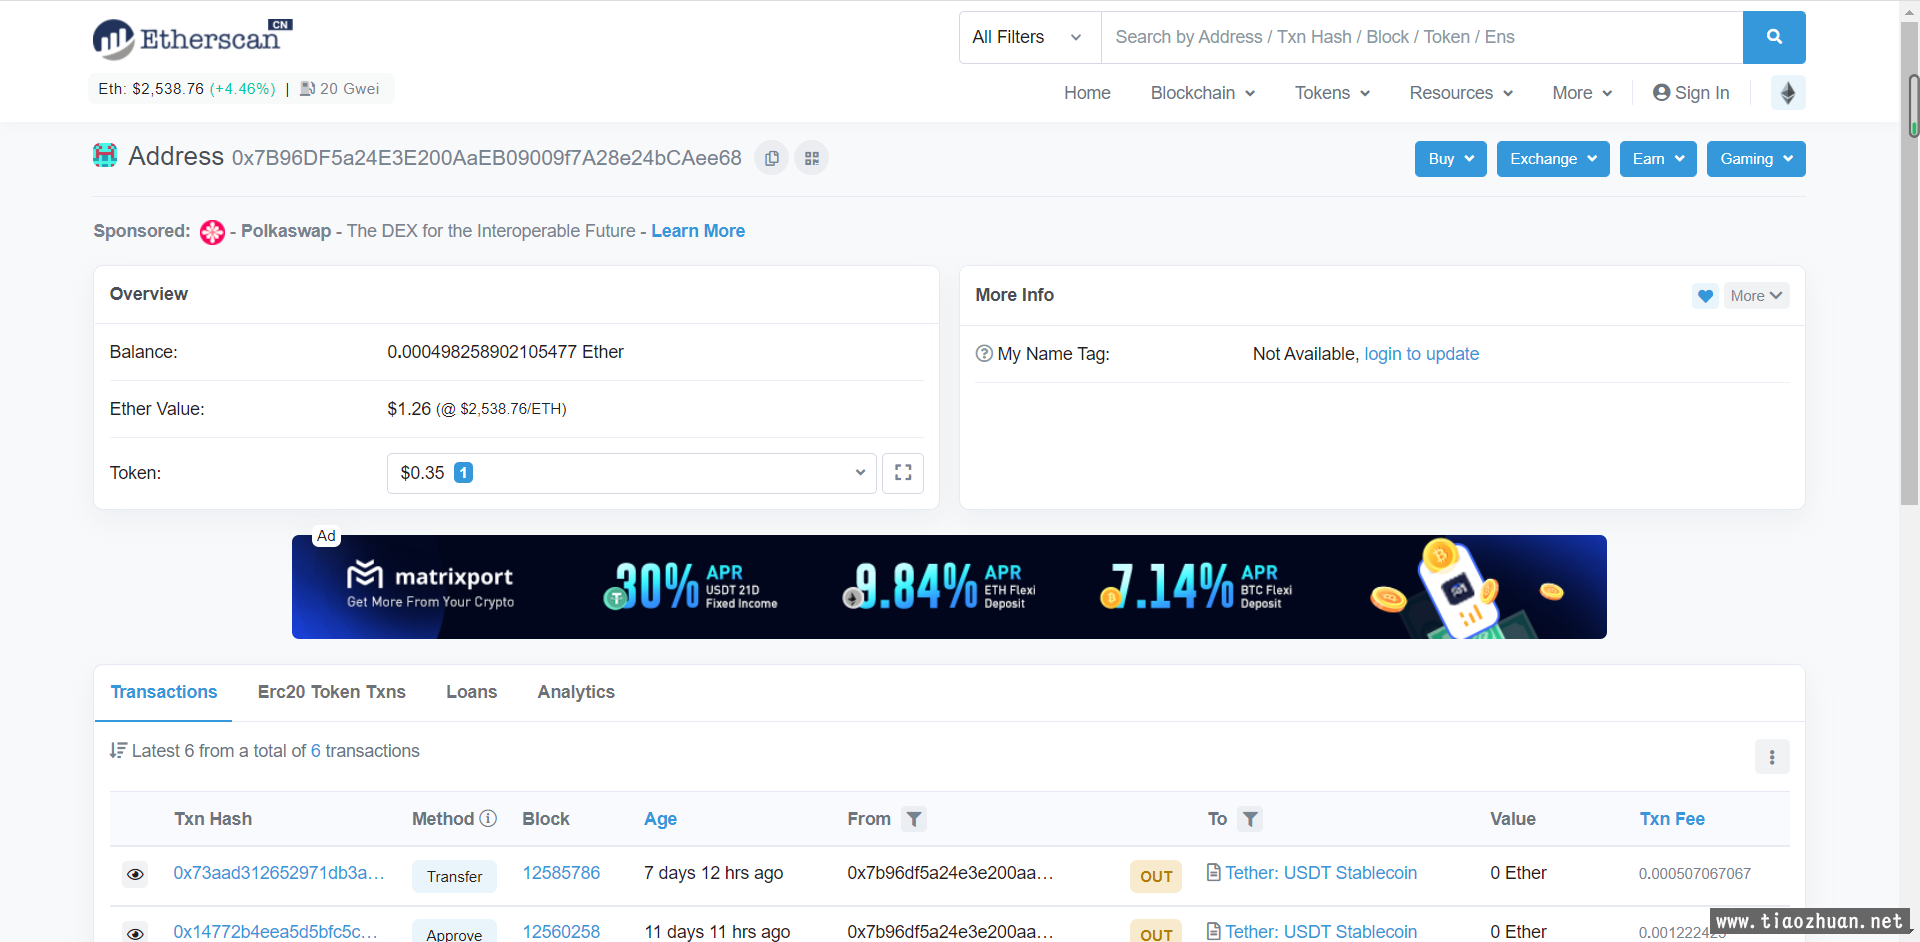Click Sign In
The height and width of the screenshot is (942, 1920).
coord(1691,93)
